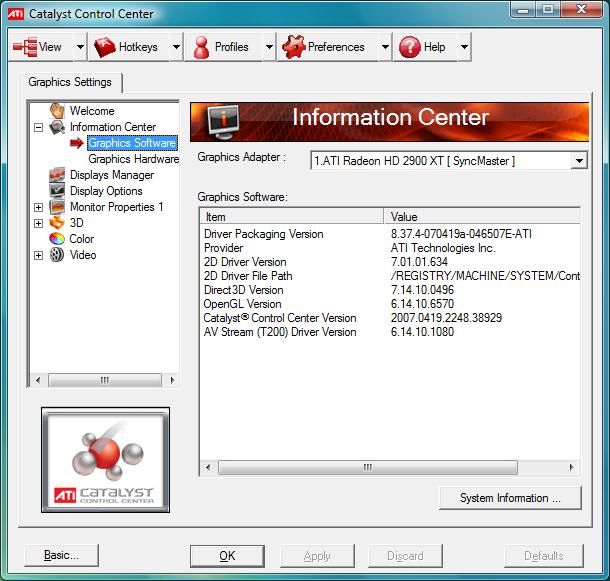
Task: Switch to Basic view button
Action: [x=61, y=555]
